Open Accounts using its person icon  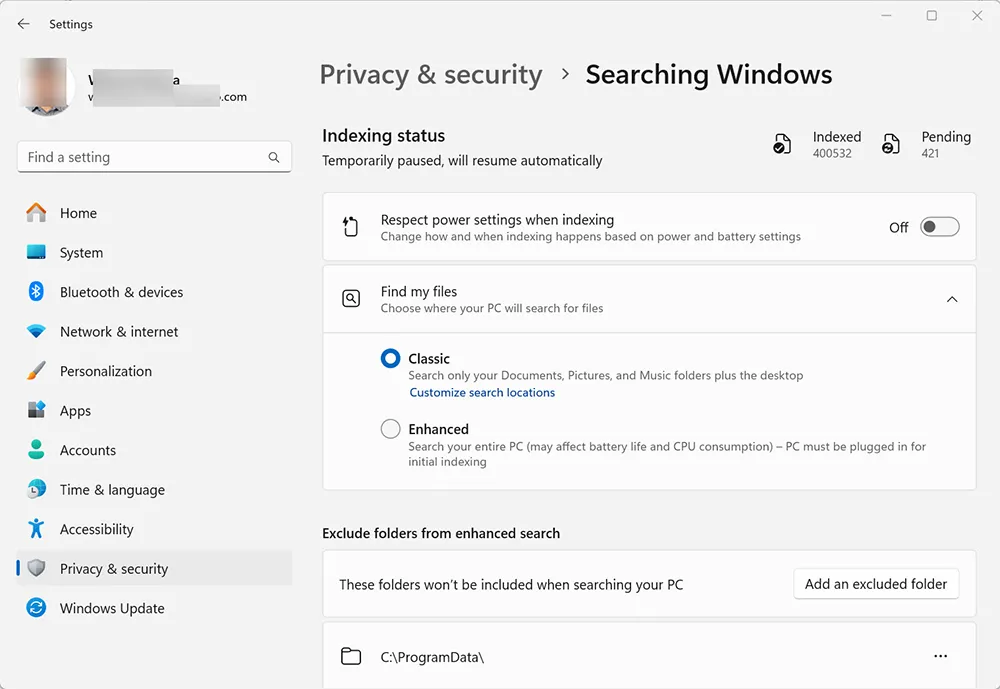click(x=38, y=450)
